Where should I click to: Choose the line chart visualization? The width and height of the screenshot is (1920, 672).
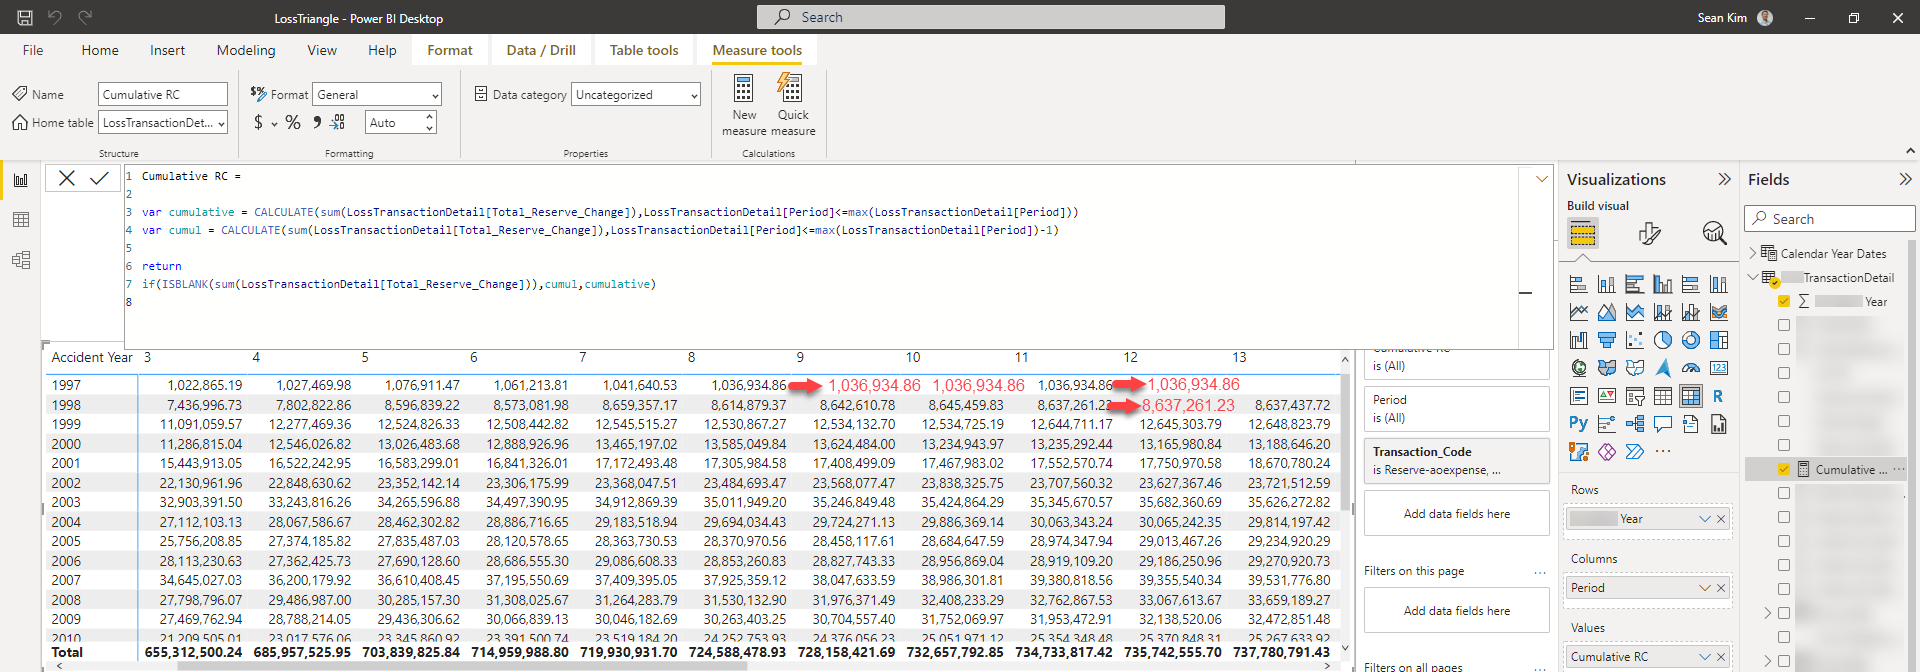tap(1579, 313)
